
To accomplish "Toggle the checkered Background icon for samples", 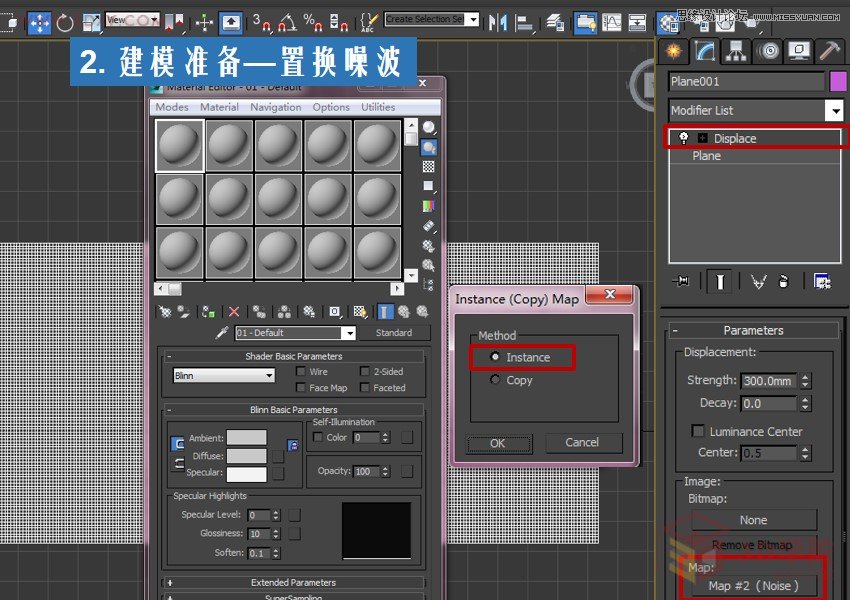I will click(428, 166).
